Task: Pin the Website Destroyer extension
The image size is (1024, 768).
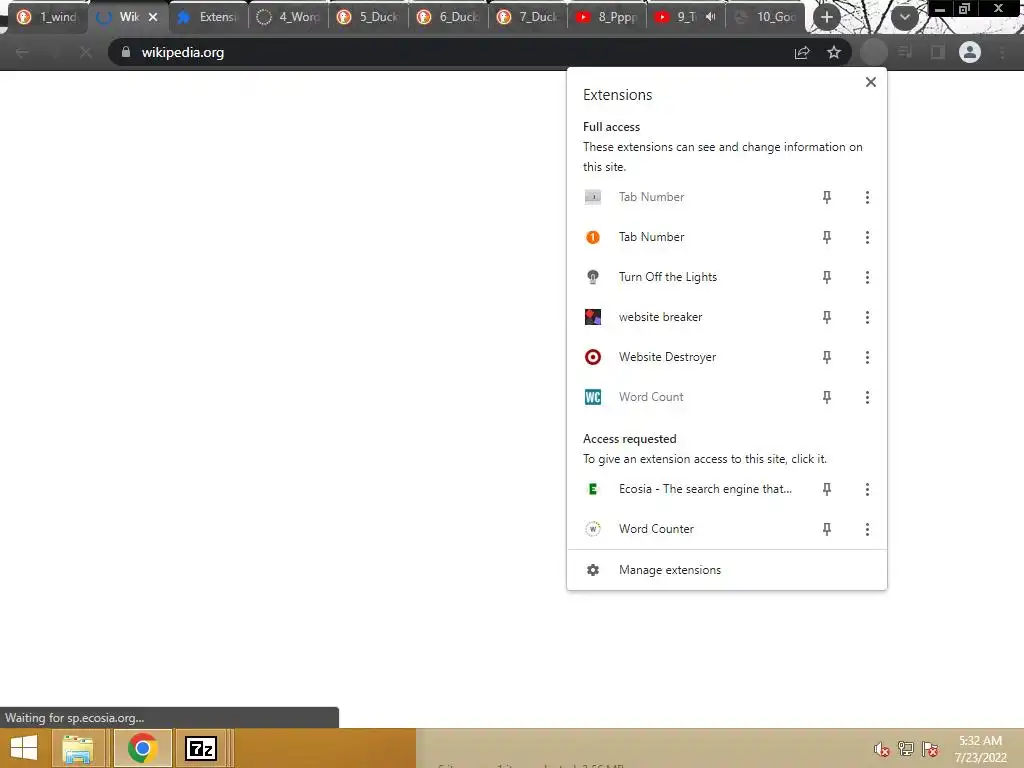Action: pos(827,357)
